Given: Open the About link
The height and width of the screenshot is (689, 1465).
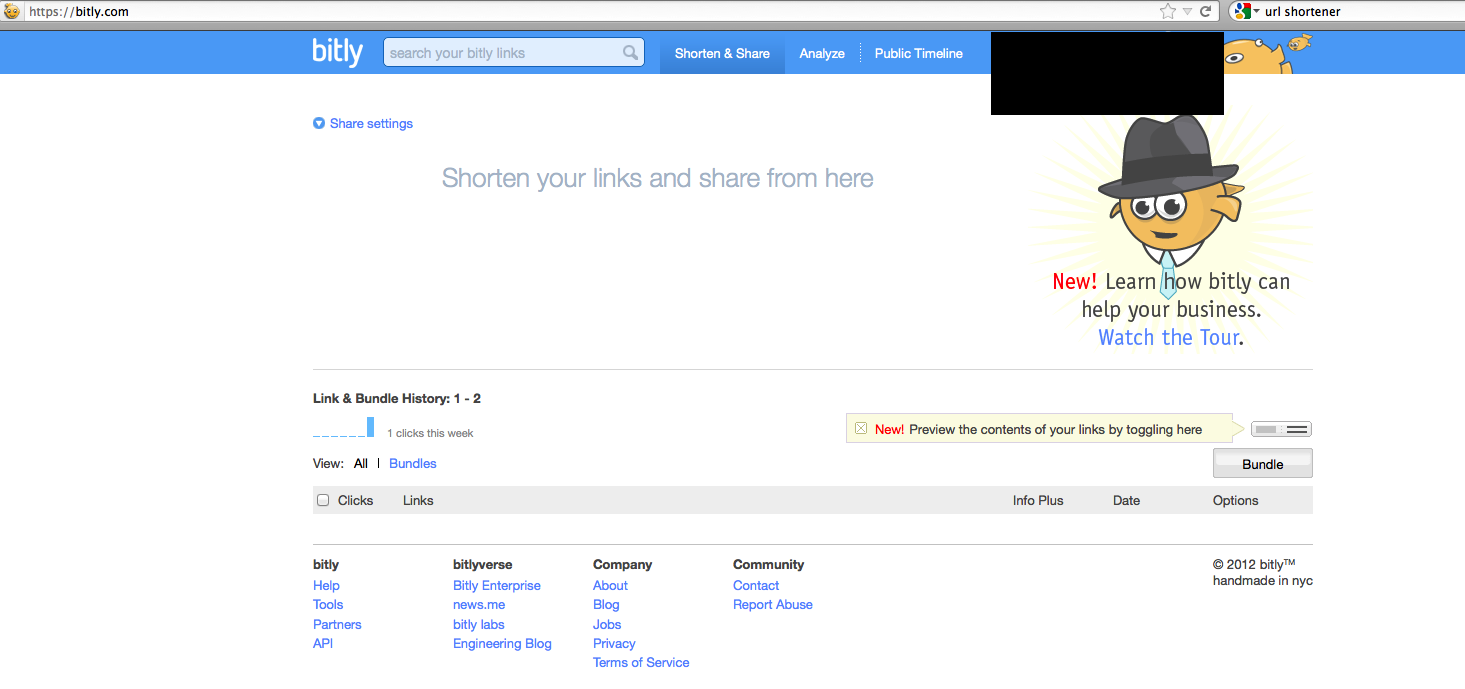Looking at the screenshot, I should [610, 586].
